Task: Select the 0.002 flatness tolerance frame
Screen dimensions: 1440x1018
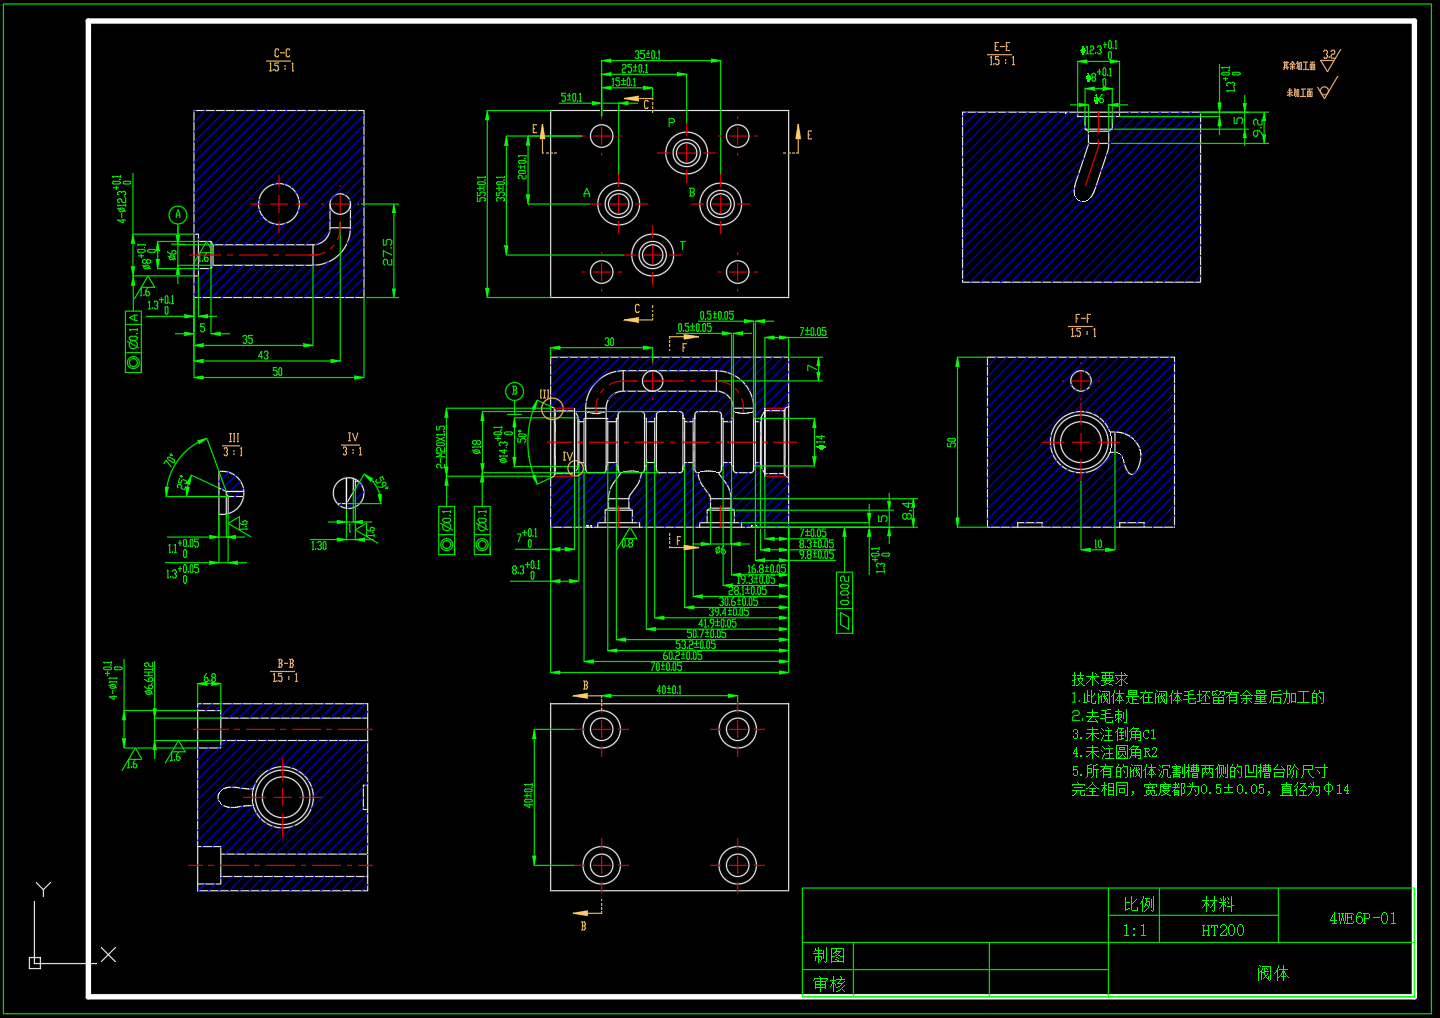Action: pos(845,602)
